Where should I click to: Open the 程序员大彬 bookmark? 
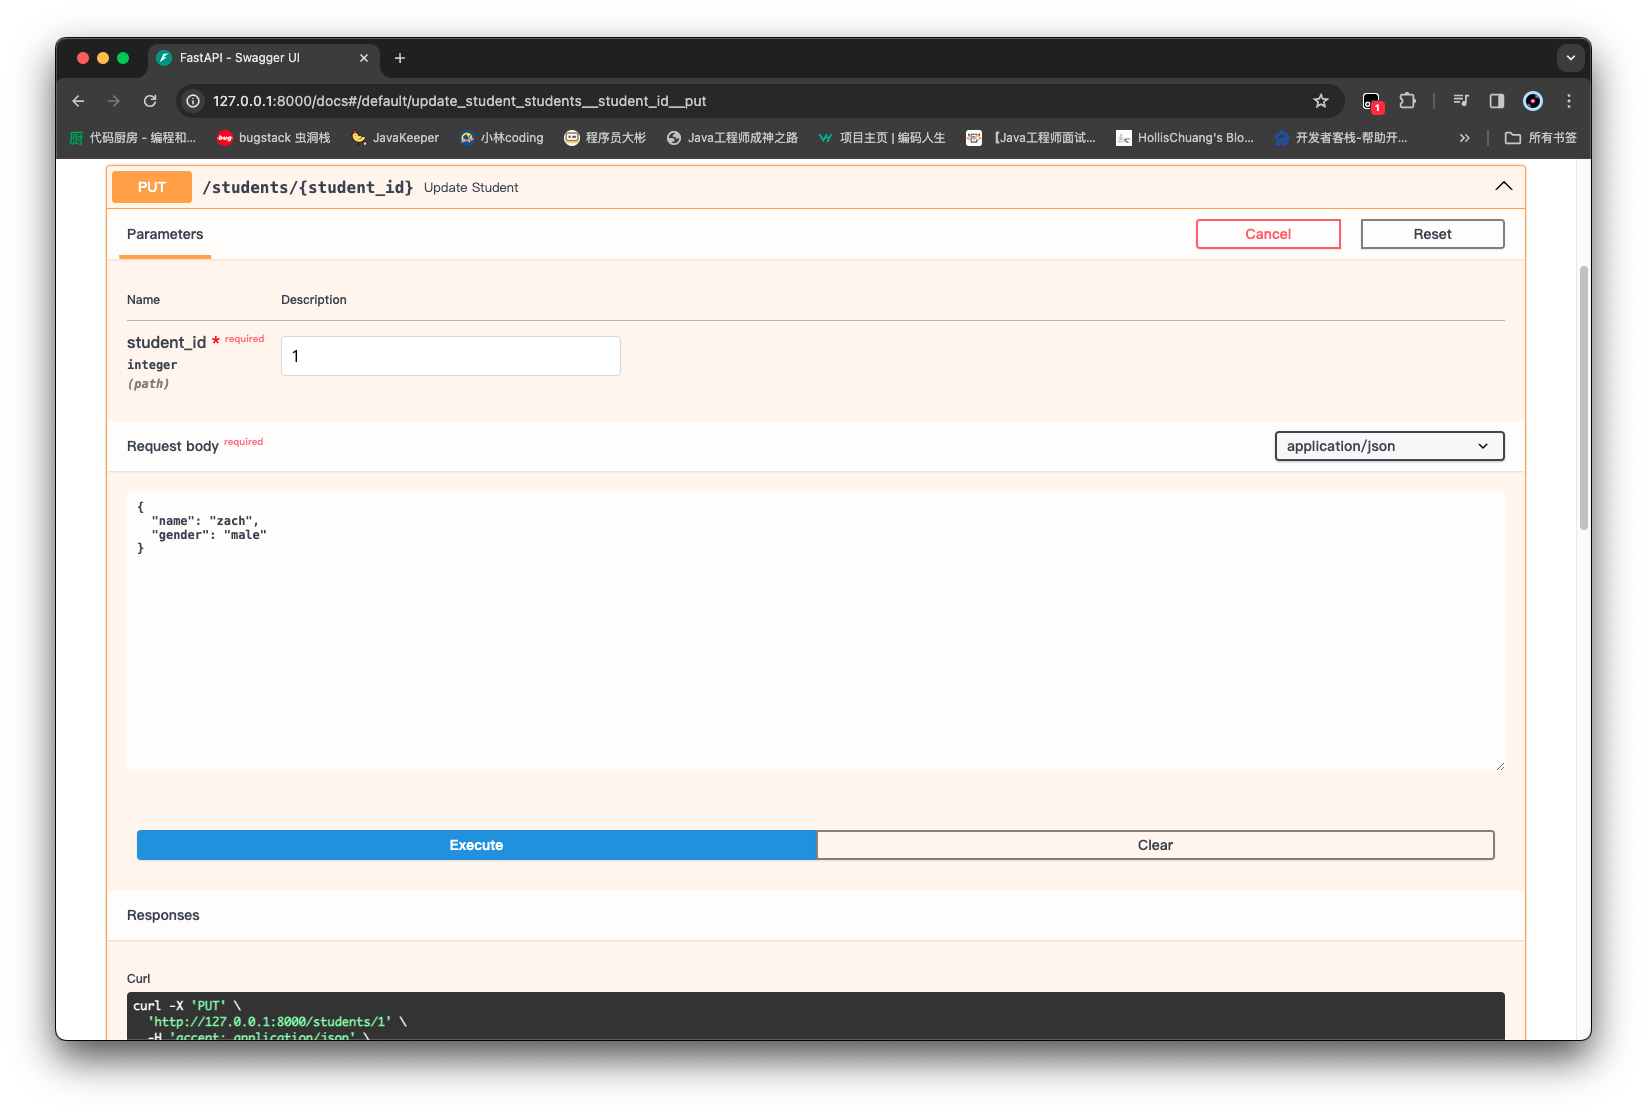(x=605, y=138)
